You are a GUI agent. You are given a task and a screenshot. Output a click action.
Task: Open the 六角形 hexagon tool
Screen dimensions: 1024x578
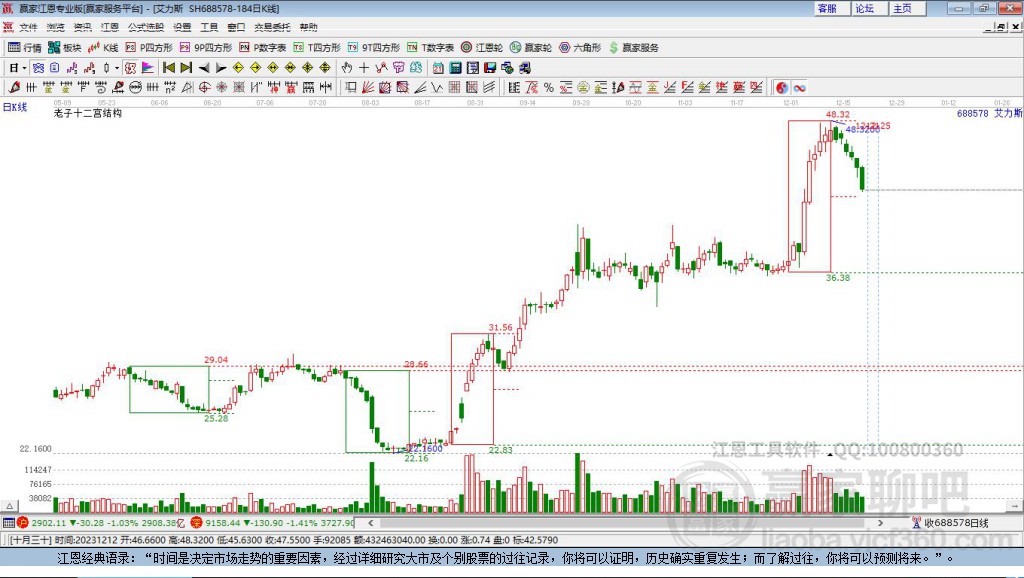coord(580,48)
